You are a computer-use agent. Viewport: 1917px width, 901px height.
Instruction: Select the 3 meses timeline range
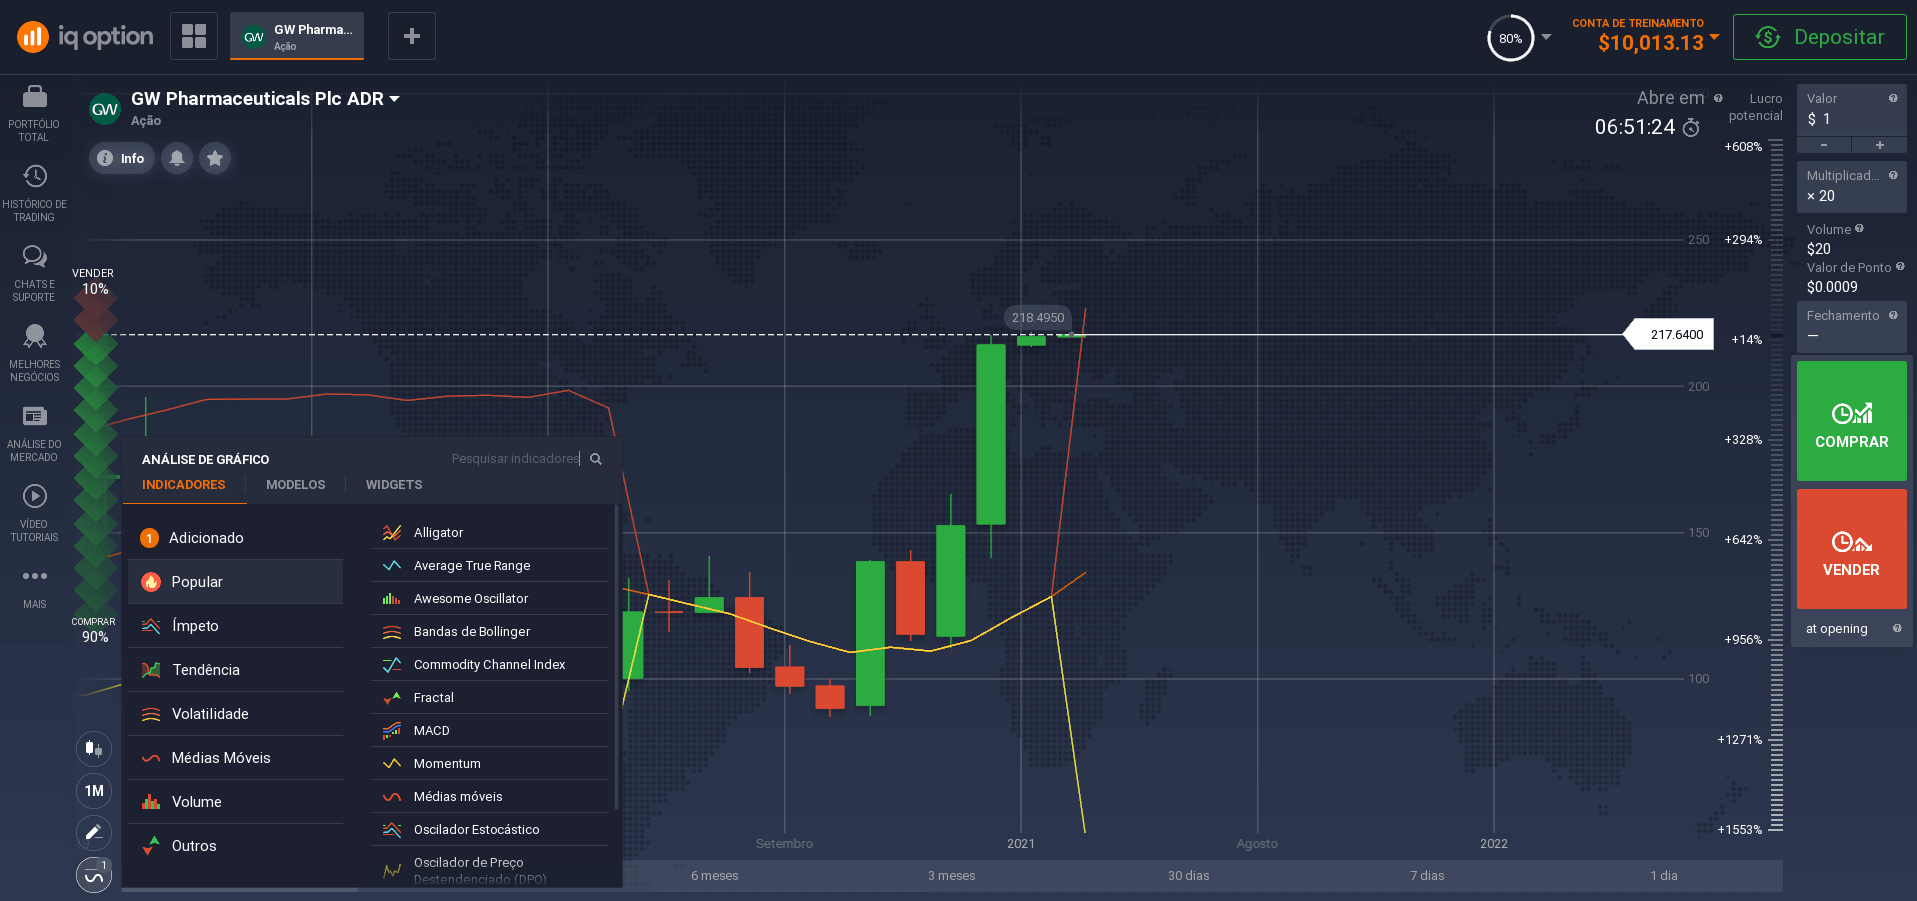pos(951,876)
